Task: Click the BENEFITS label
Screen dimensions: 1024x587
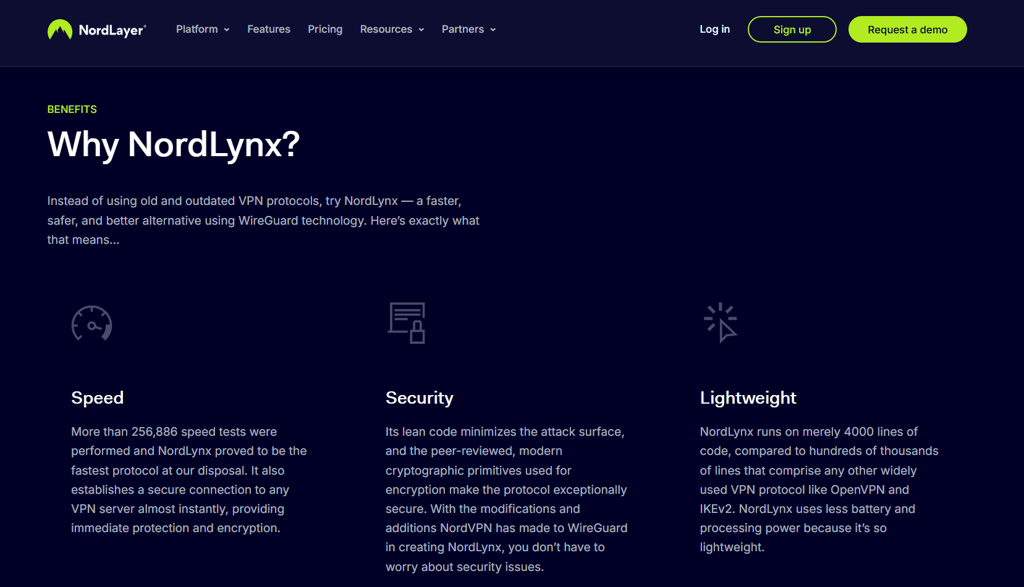Action: pos(72,109)
